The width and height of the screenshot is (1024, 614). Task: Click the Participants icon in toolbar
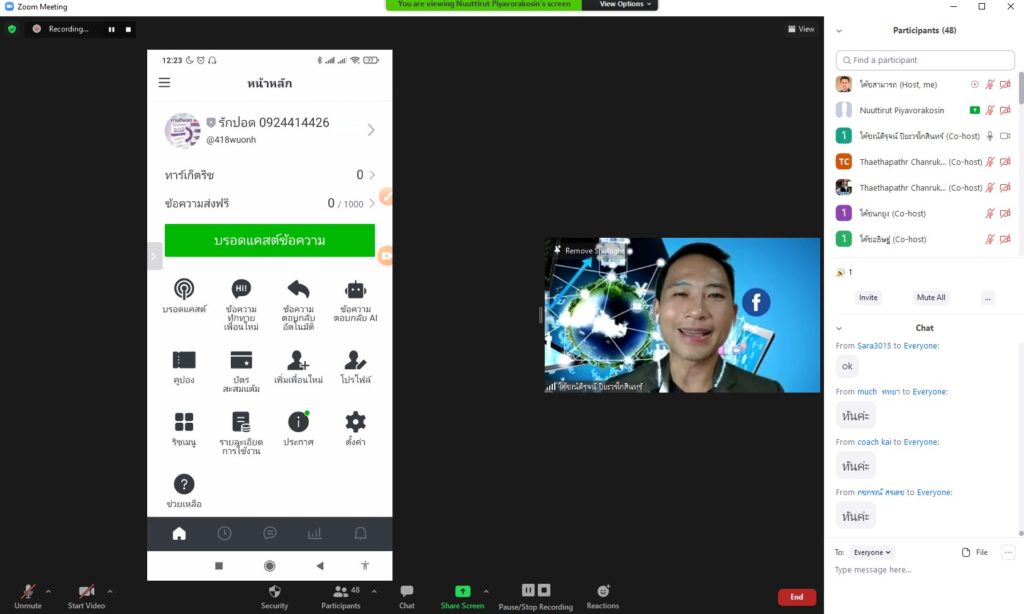click(x=341, y=591)
